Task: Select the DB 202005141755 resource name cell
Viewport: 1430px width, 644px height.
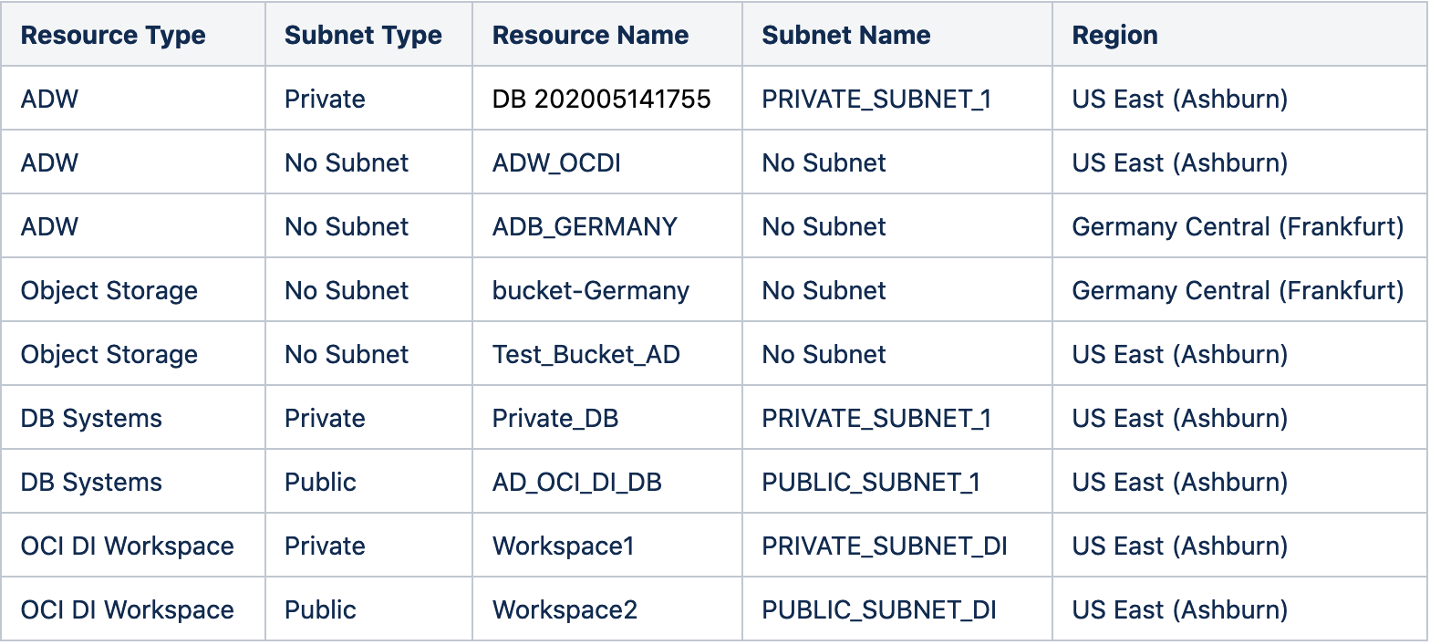Action: (601, 99)
